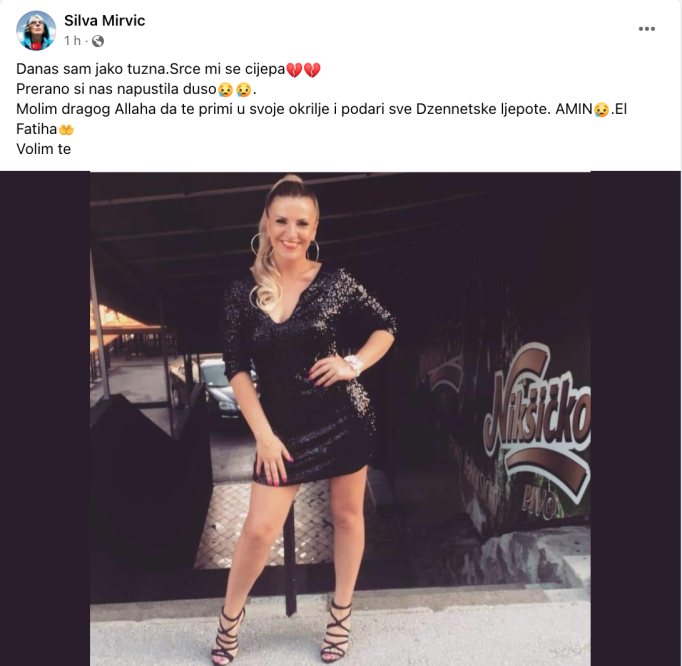Image resolution: width=682 pixels, height=666 pixels.
Task: Click the open-hands emoji after 'Fatiha'
Action: coord(66,130)
